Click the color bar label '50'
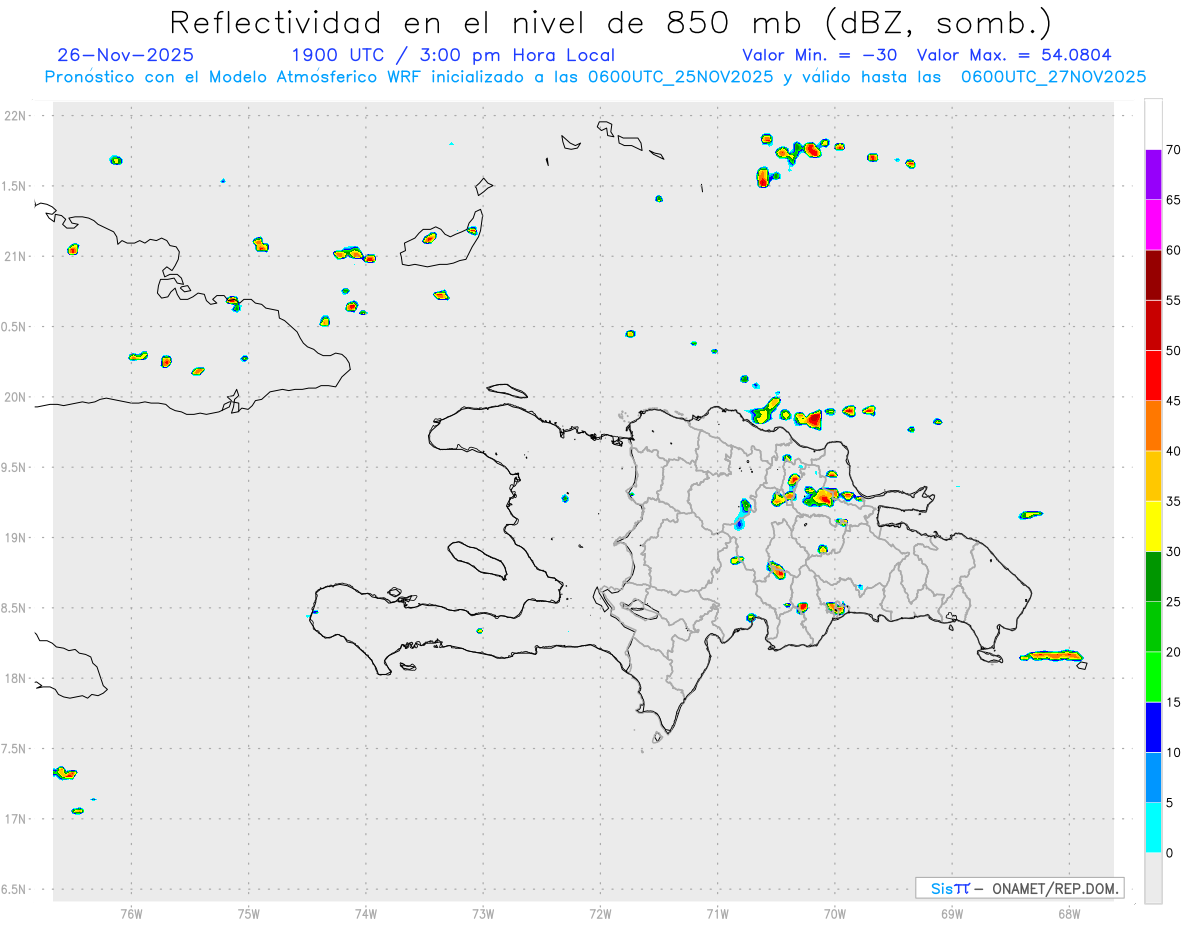The image size is (1200, 927). tap(1174, 351)
